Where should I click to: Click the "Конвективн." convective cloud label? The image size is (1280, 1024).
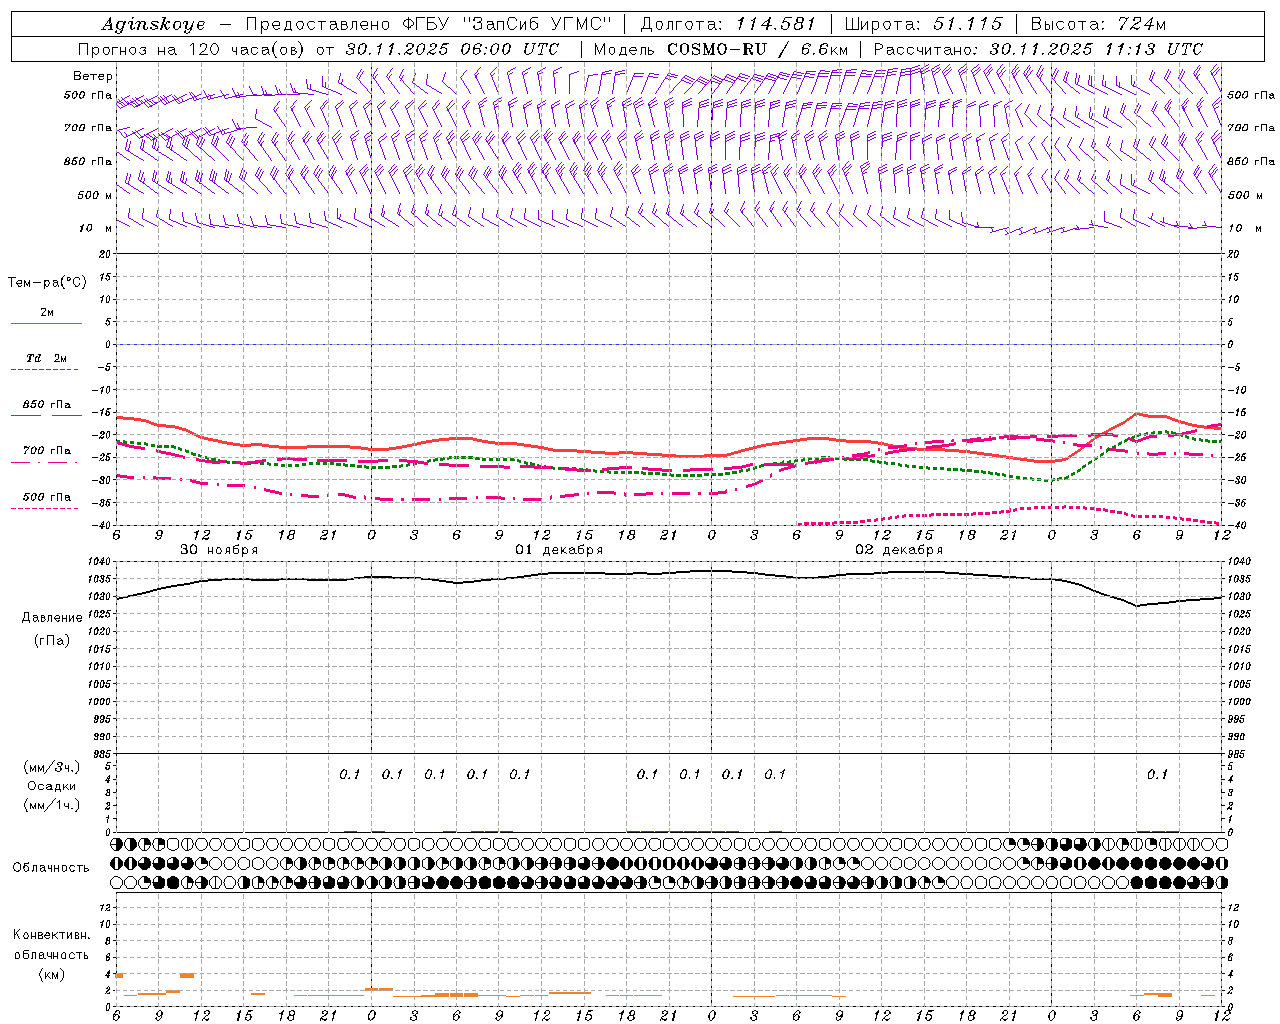click(51, 935)
